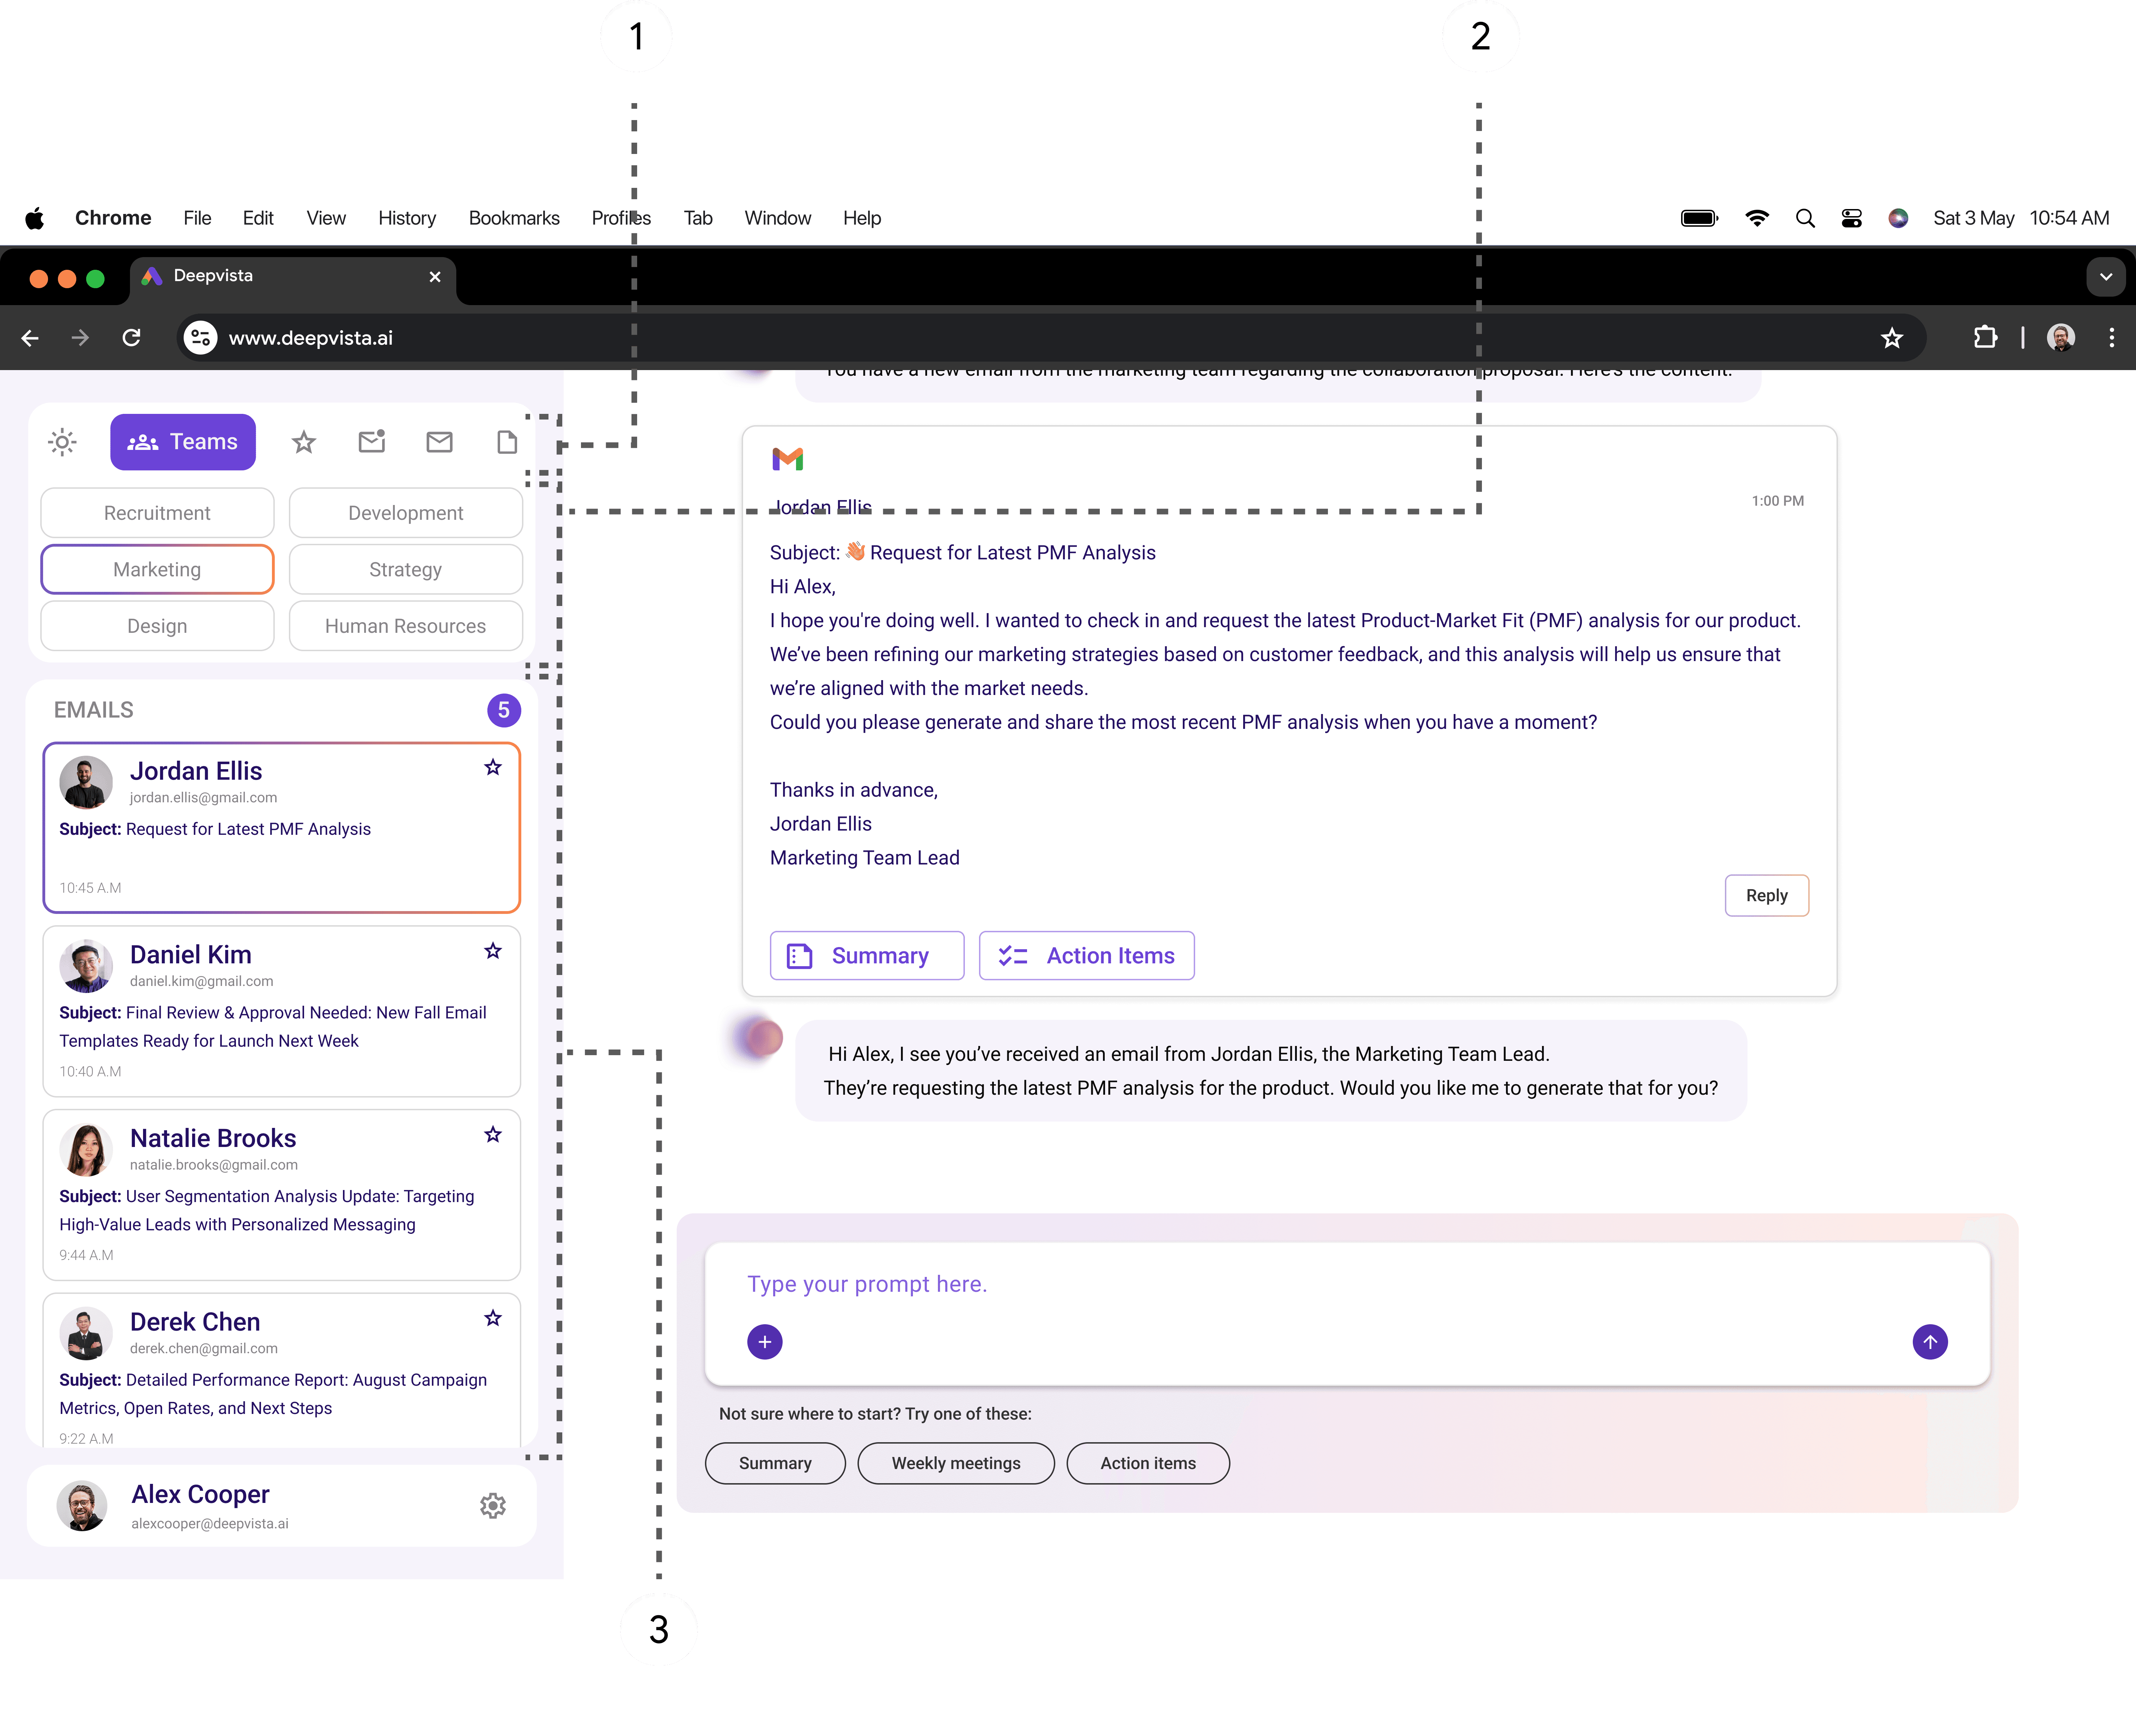Star the Jordan Ellis email
The height and width of the screenshot is (1736, 2136).
click(x=493, y=767)
